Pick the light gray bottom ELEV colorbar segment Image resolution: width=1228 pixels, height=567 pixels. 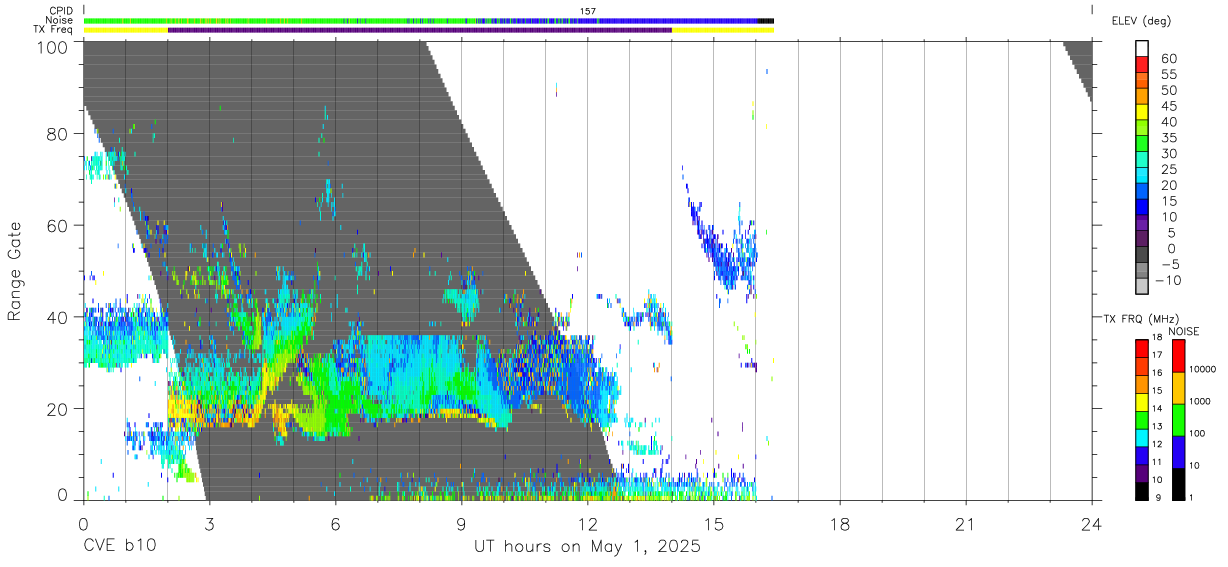1142,286
